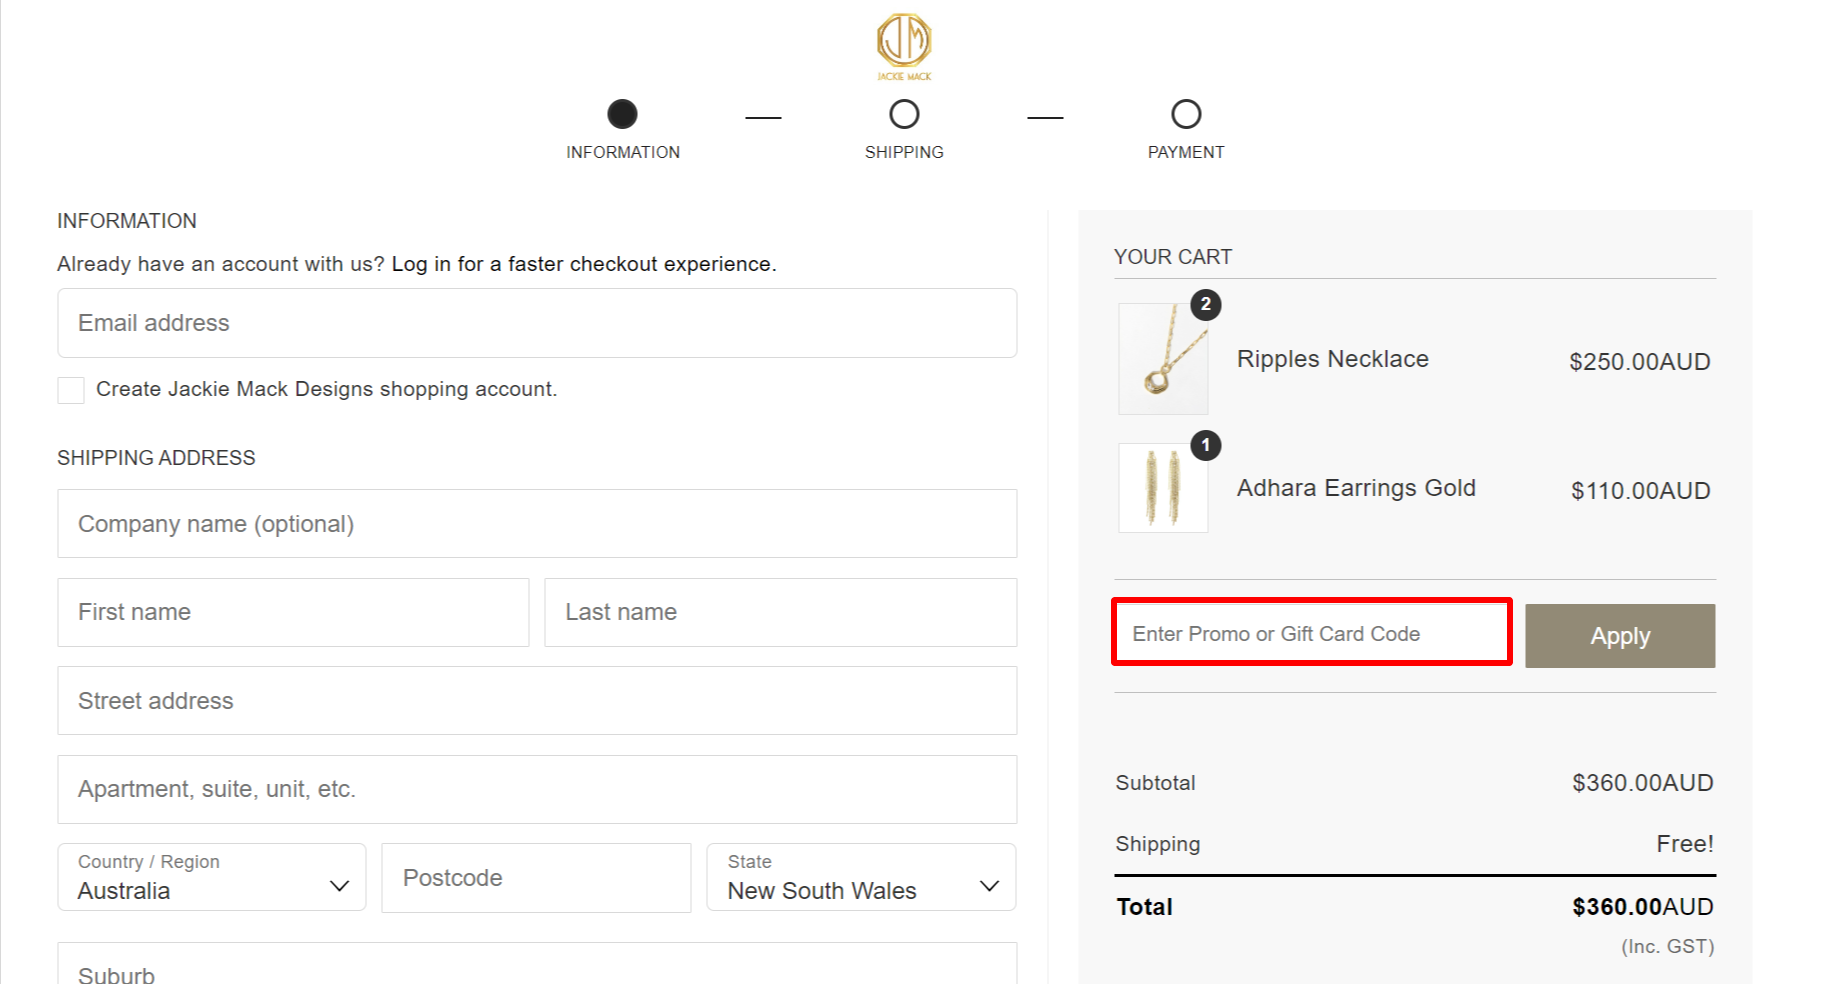The height and width of the screenshot is (984, 1834).
Task: Click the promo or gift card code field
Action: coord(1310,633)
